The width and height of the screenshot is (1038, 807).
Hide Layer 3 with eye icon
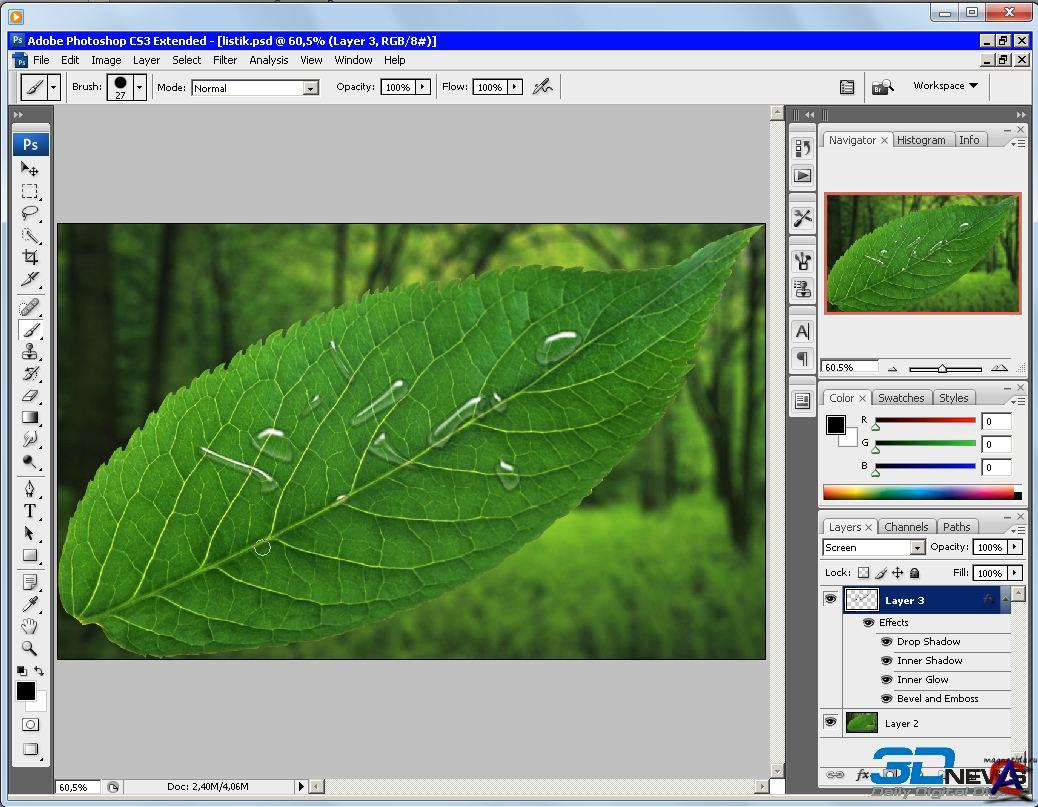click(830, 600)
